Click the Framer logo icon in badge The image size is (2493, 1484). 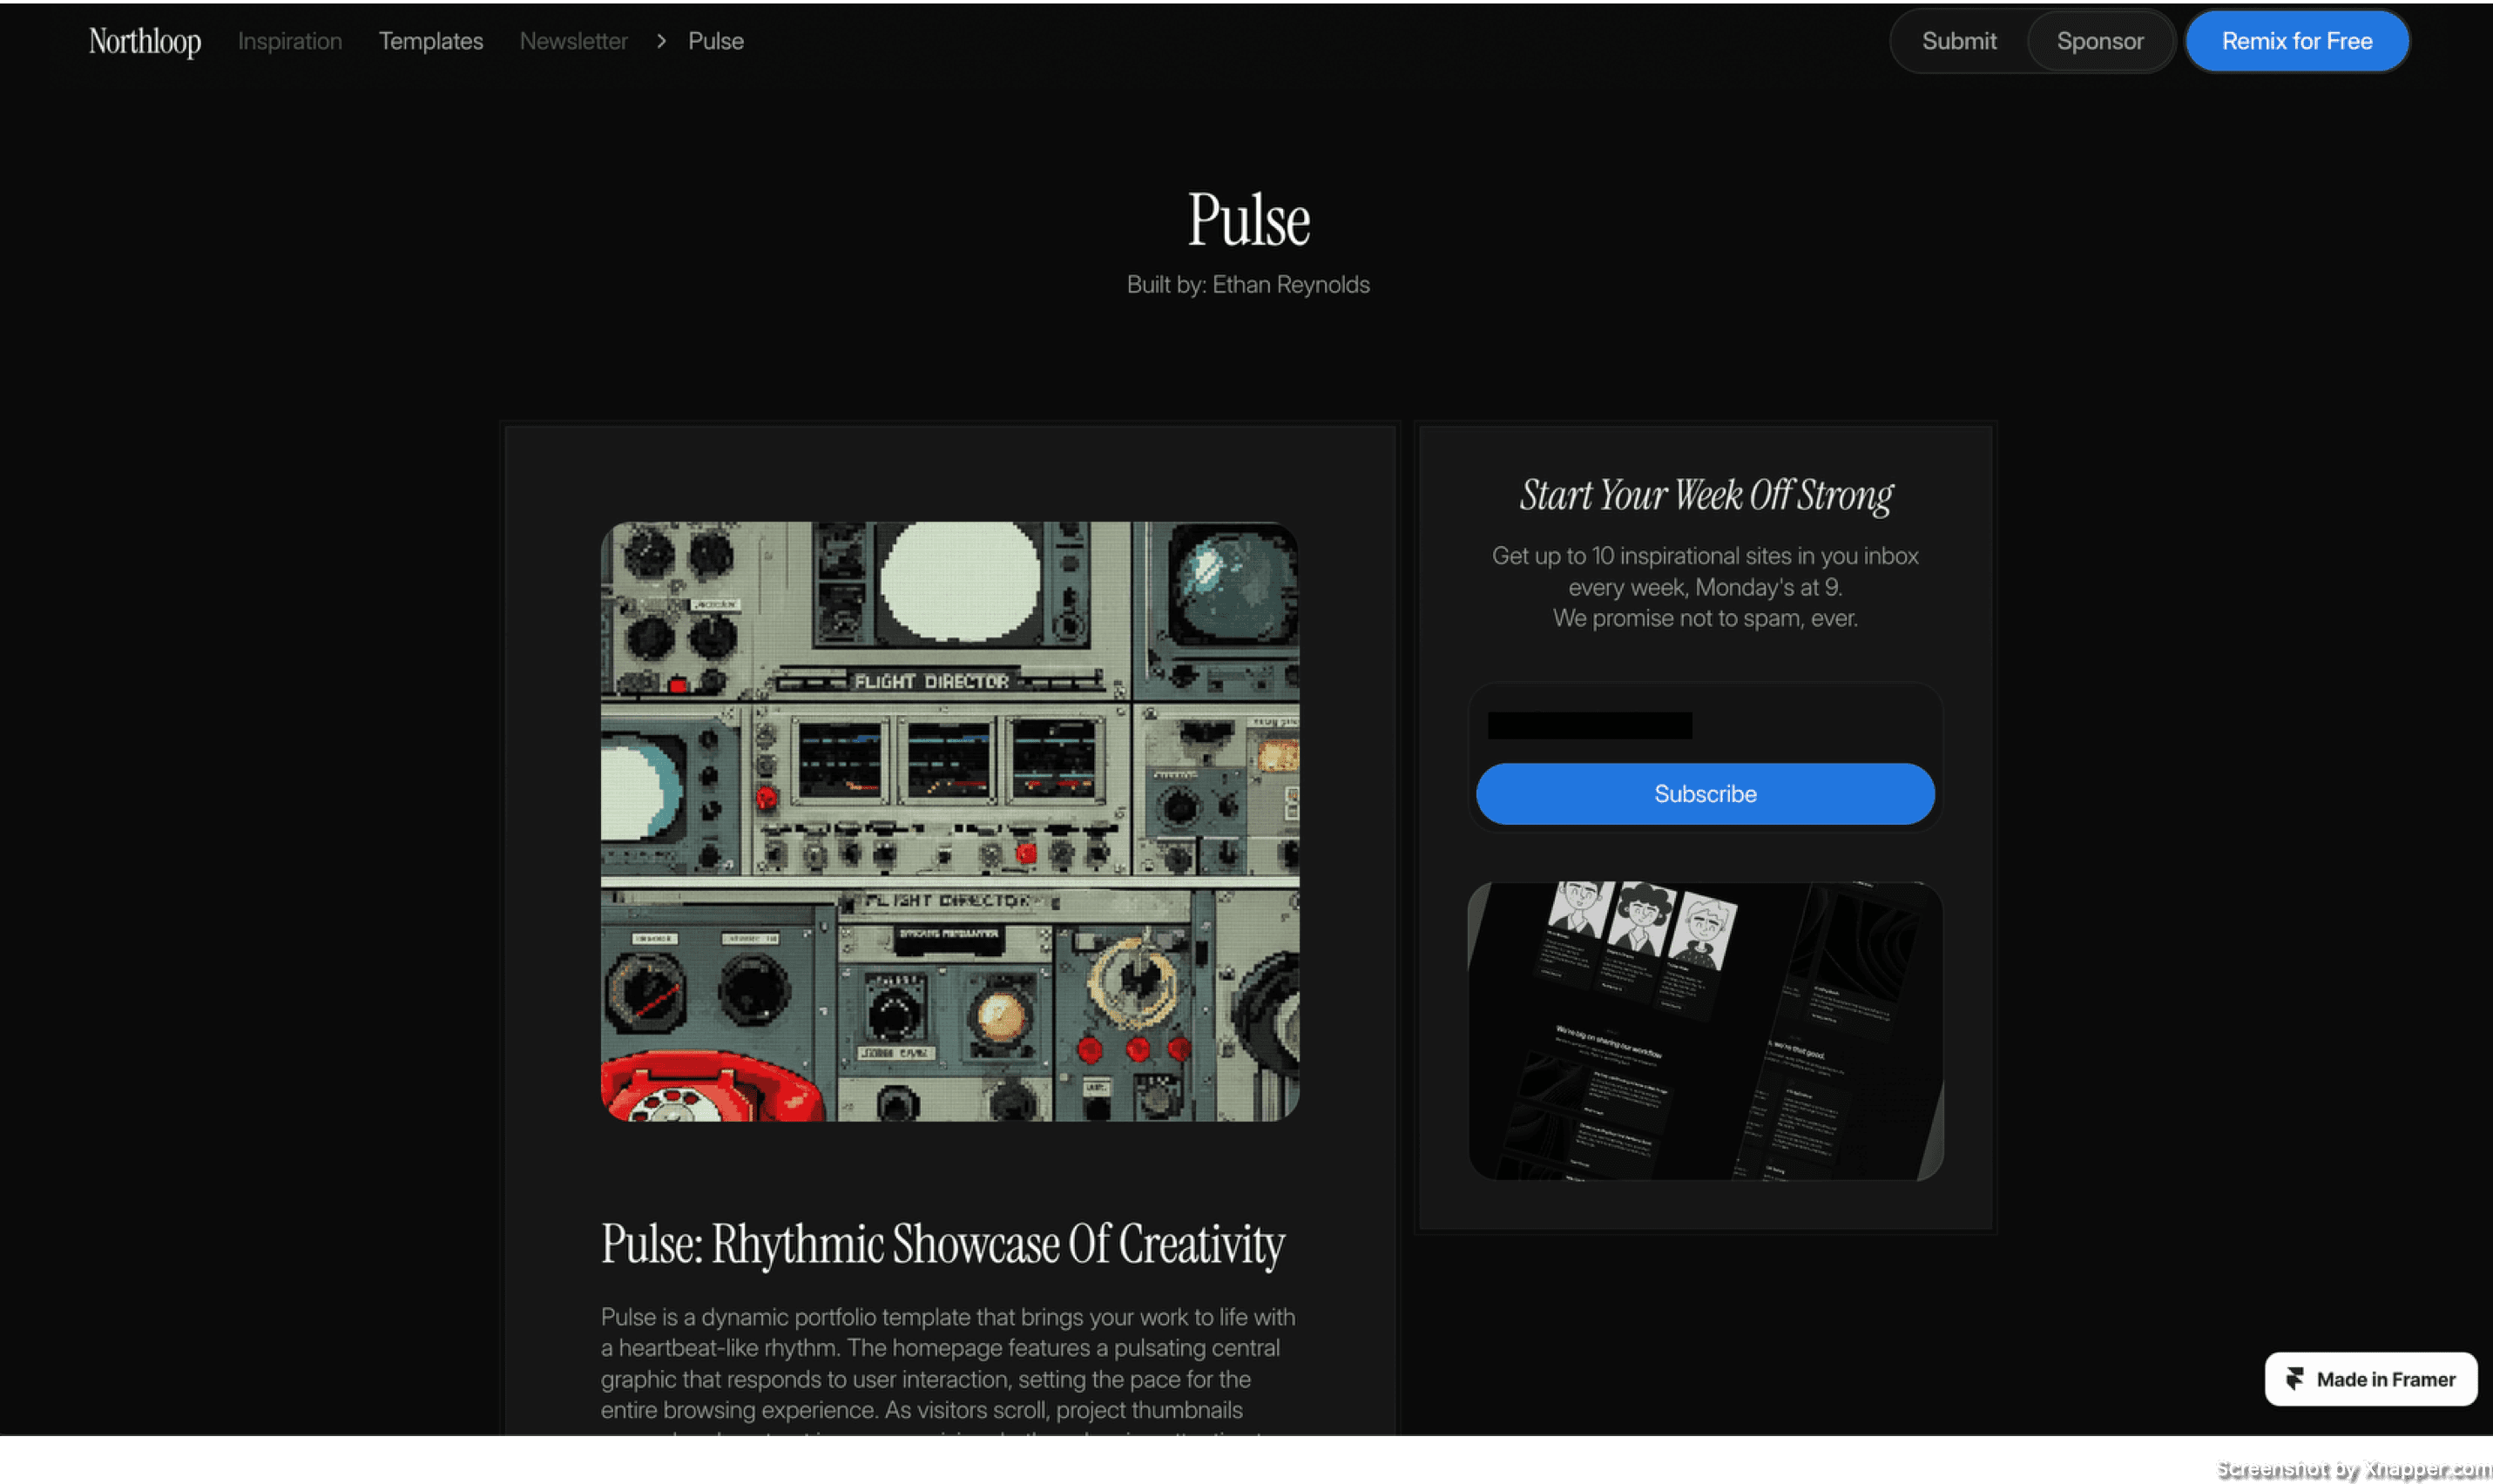pos(2295,1379)
